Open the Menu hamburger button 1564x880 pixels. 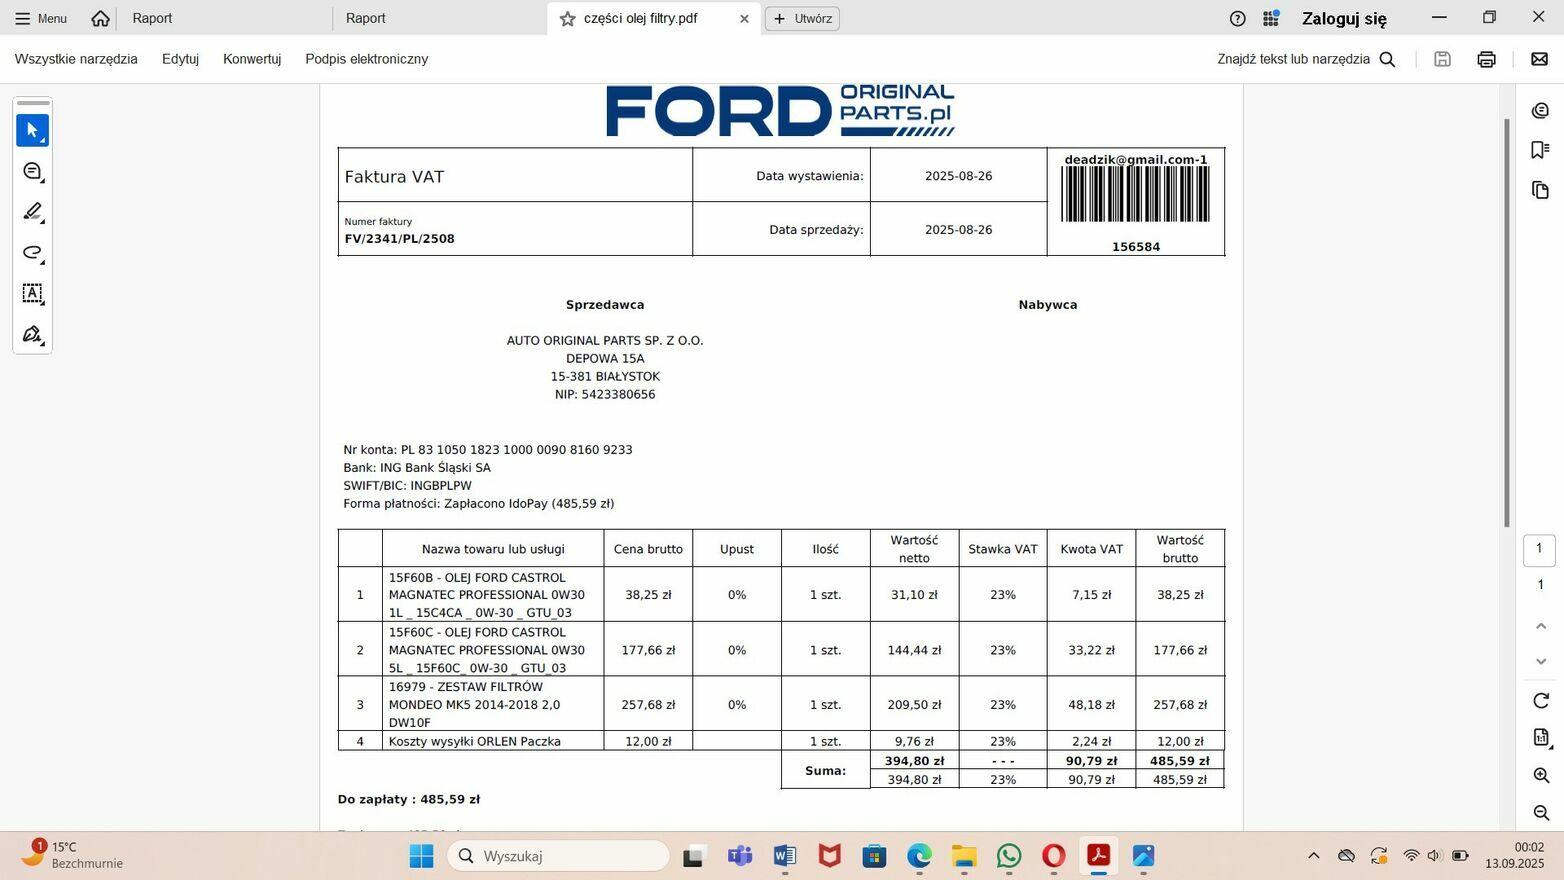(41, 18)
